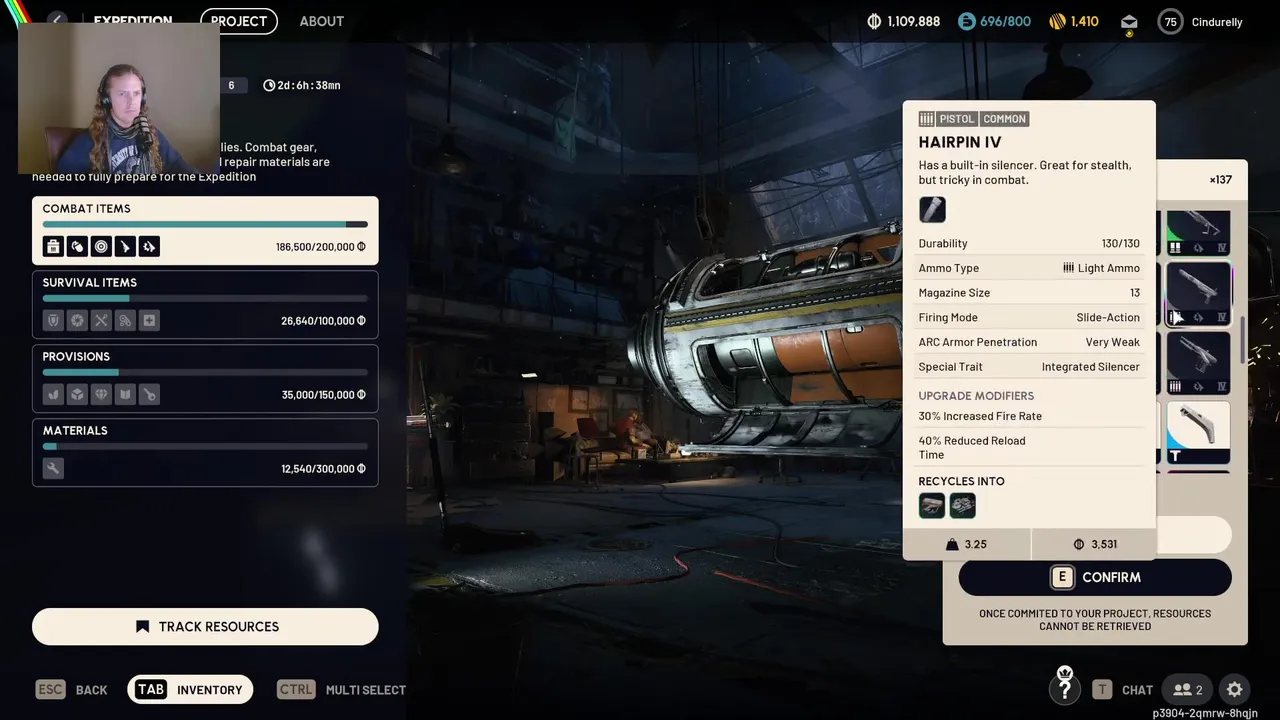This screenshot has width=1280, height=720.
Task: Click the 186,500/200,000 combat value
Action: pos(321,247)
